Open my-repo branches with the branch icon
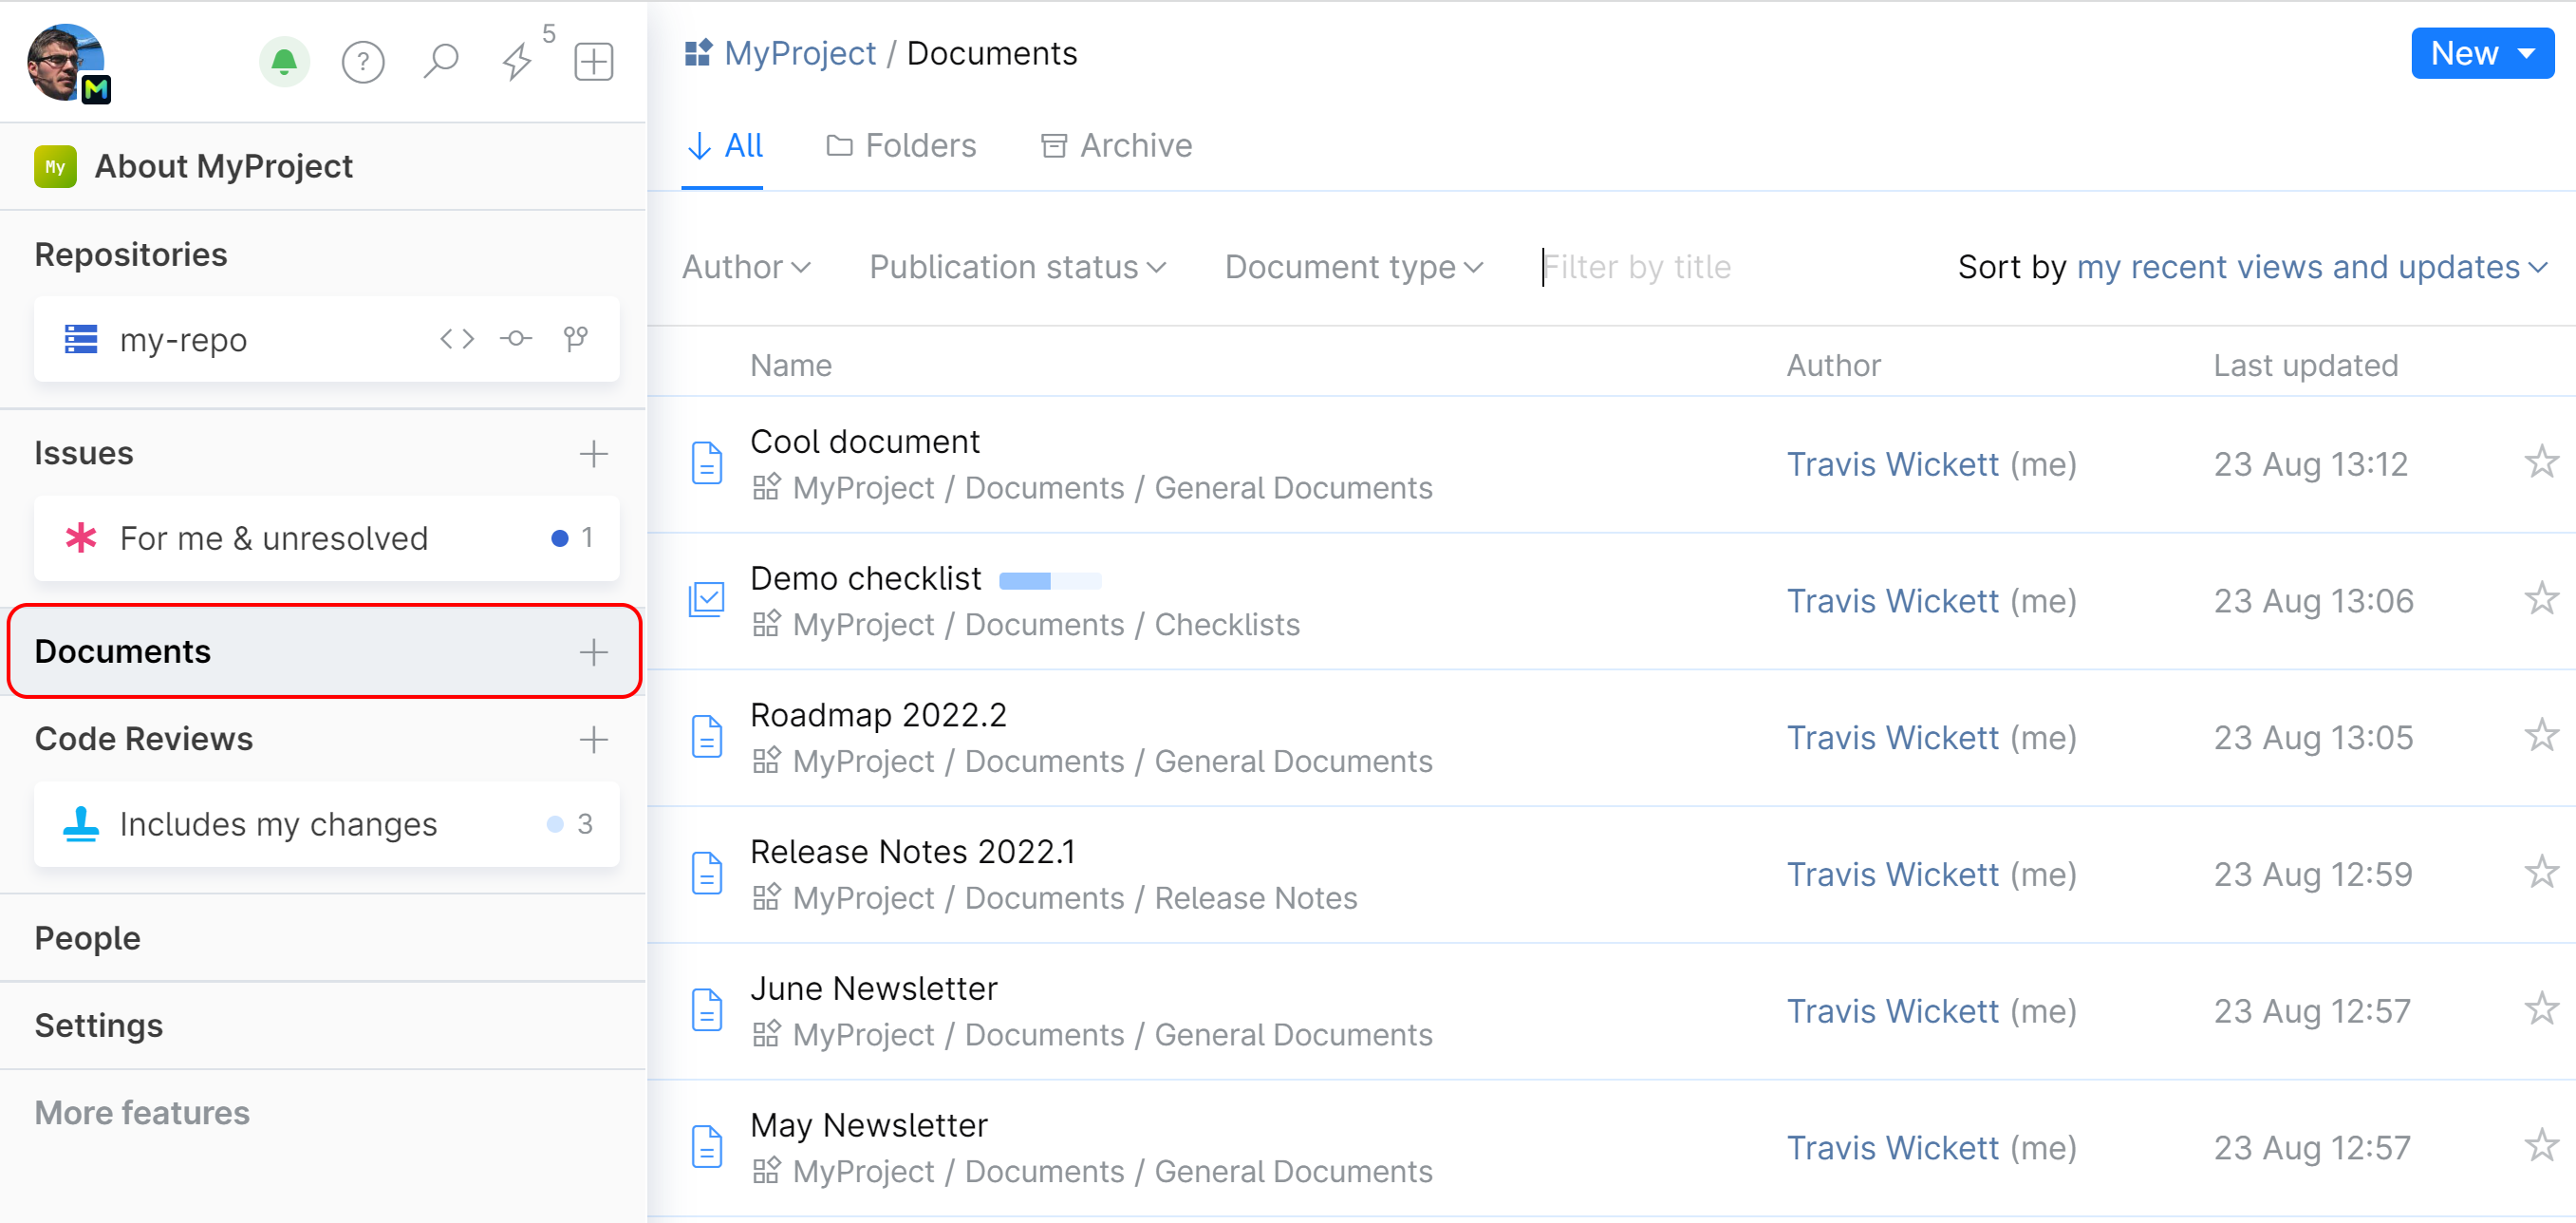The height and width of the screenshot is (1223, 2576). click(577, 339)
